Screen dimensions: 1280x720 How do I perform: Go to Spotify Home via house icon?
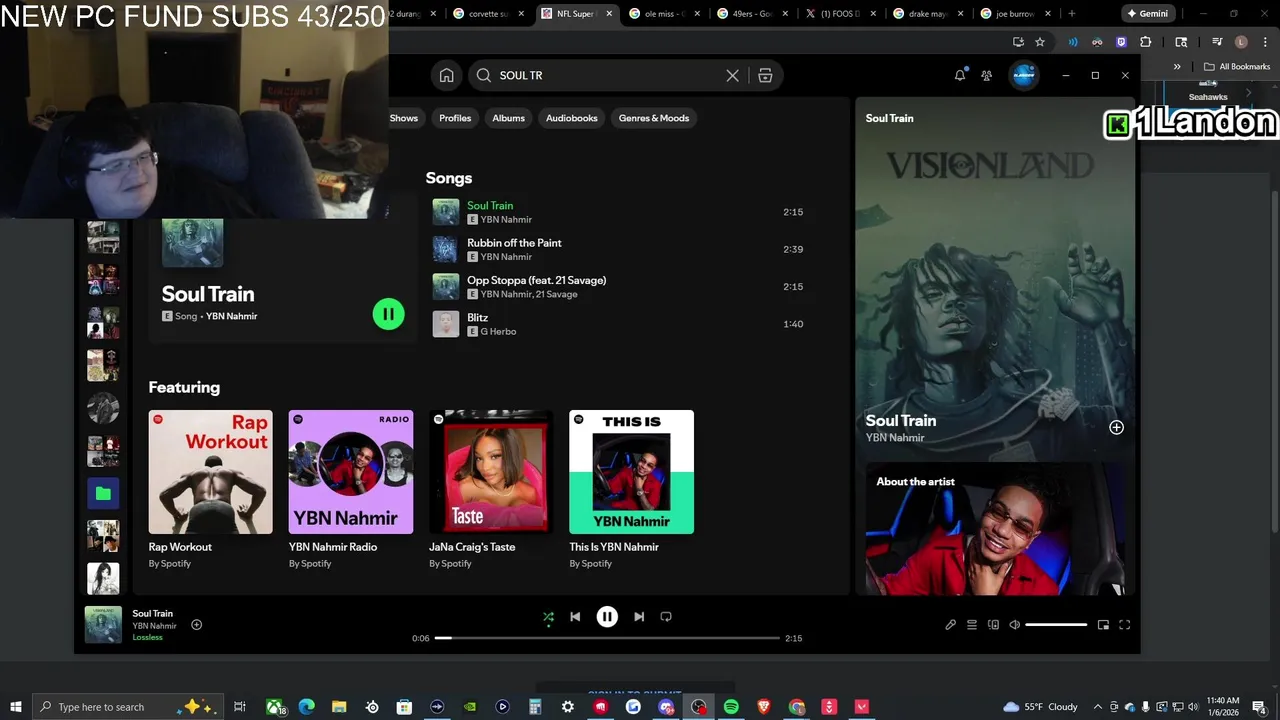pos(447,75)
